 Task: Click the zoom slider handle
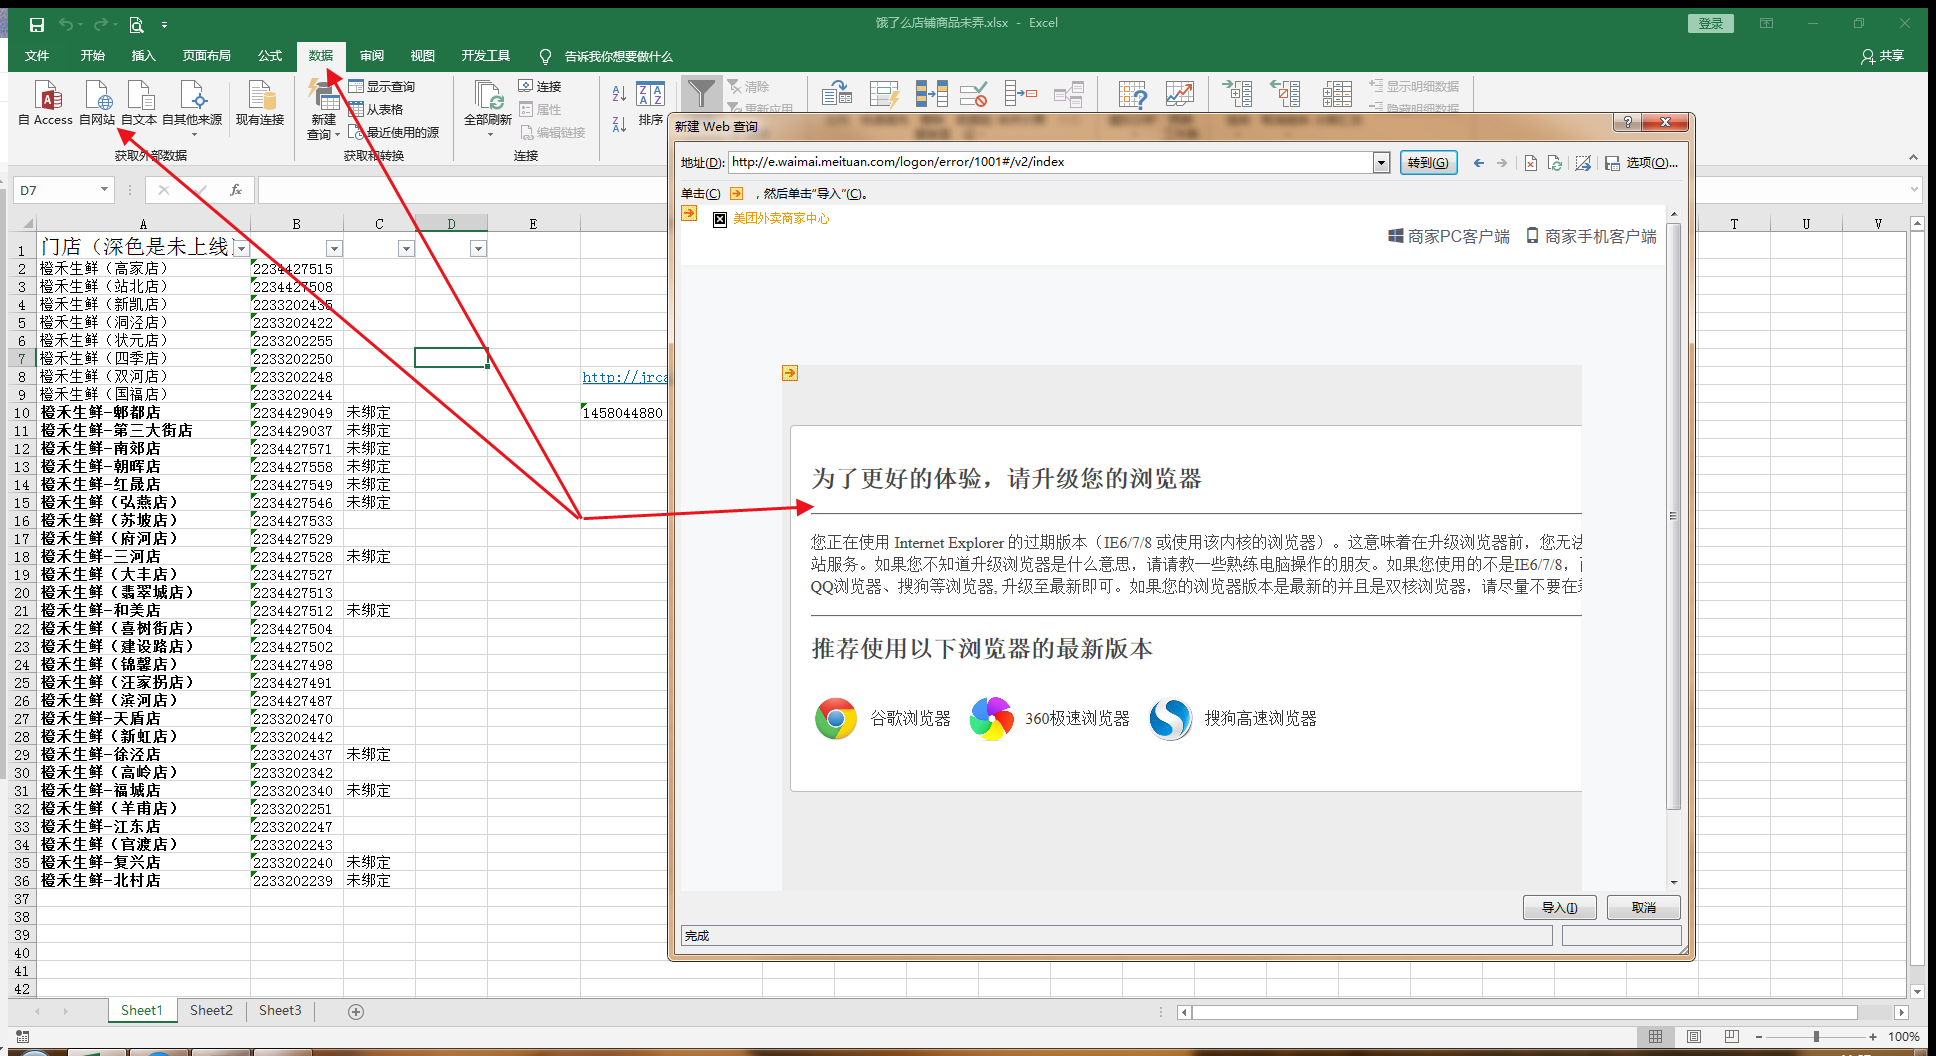click(1816, 1037)
